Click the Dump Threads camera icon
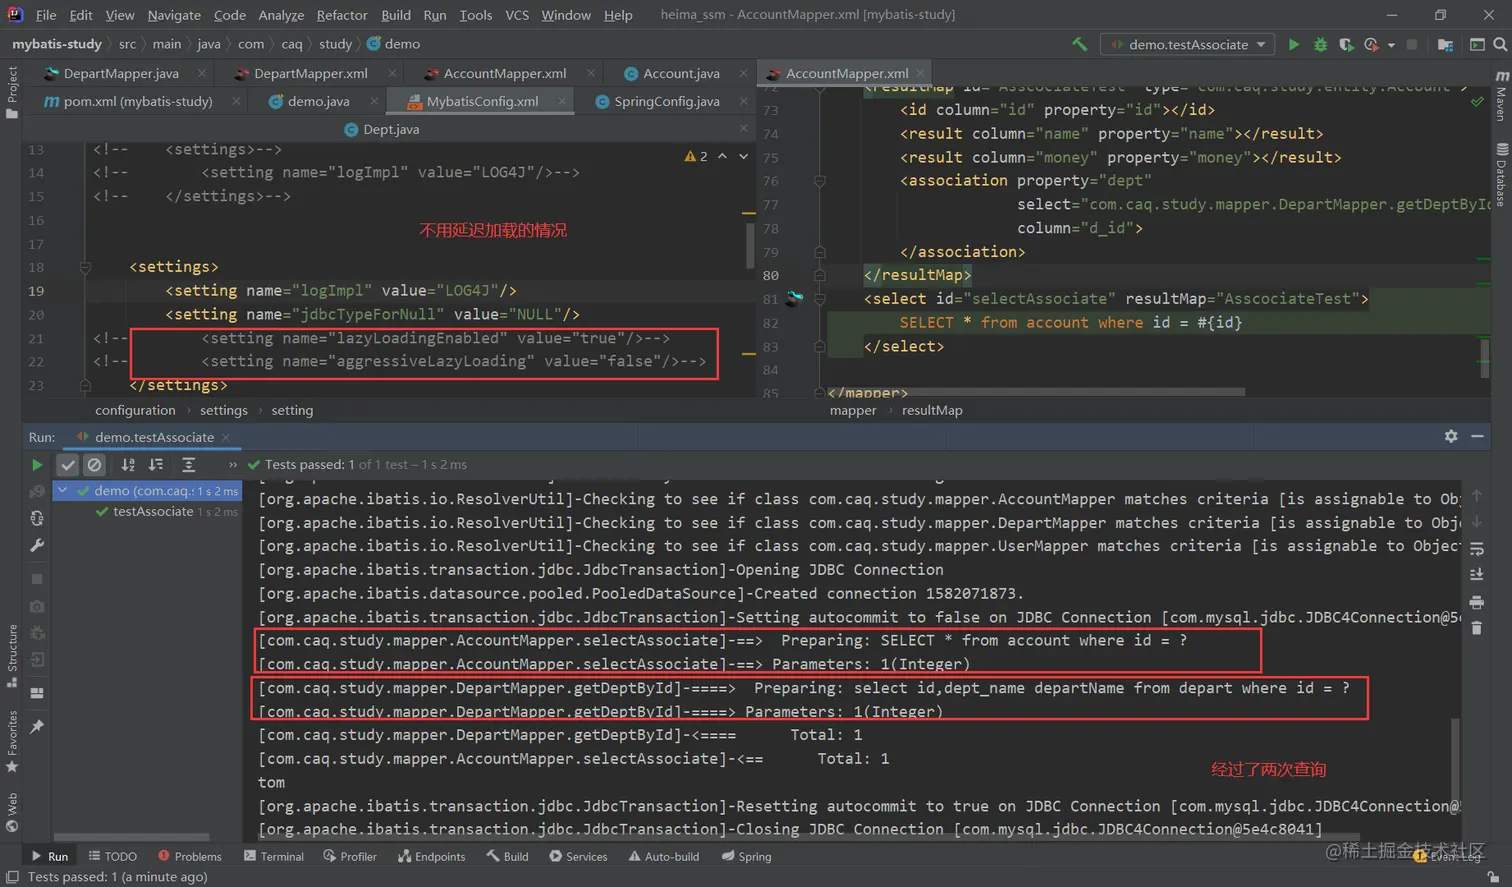 [37, 606]
